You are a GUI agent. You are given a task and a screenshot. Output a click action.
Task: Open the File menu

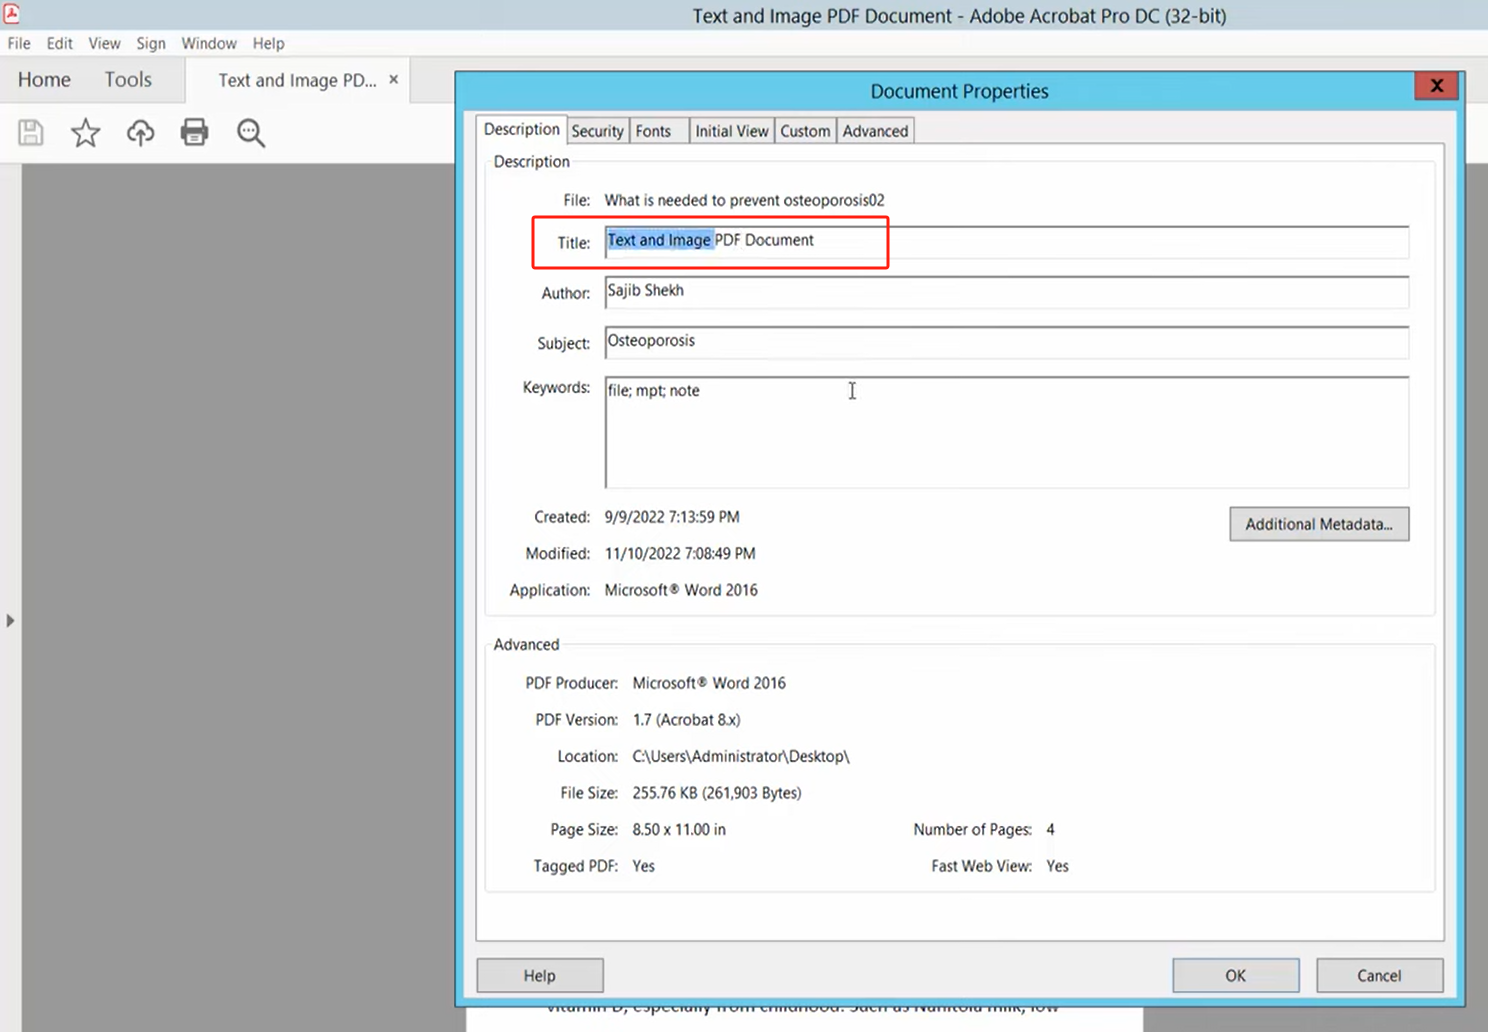pyautogui.click(x=19, y=43)
